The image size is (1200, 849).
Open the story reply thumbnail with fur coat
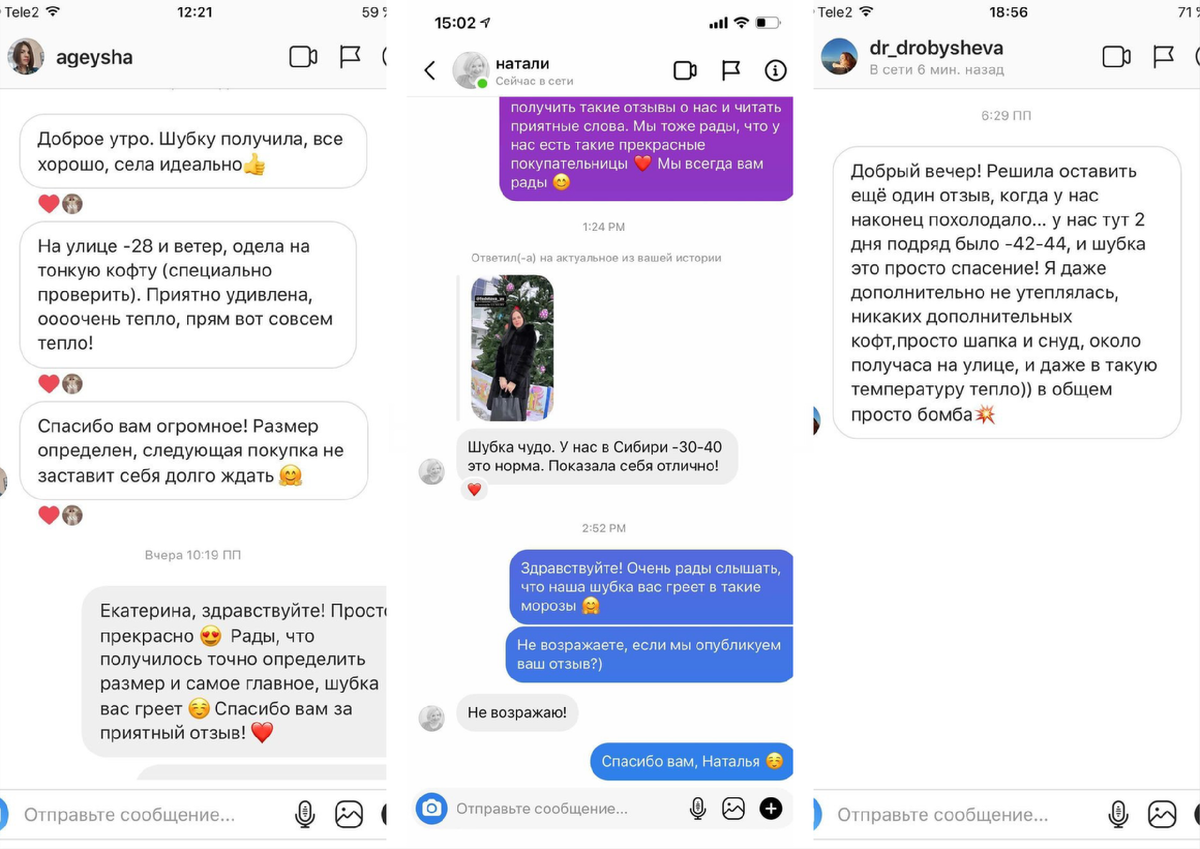513,348
